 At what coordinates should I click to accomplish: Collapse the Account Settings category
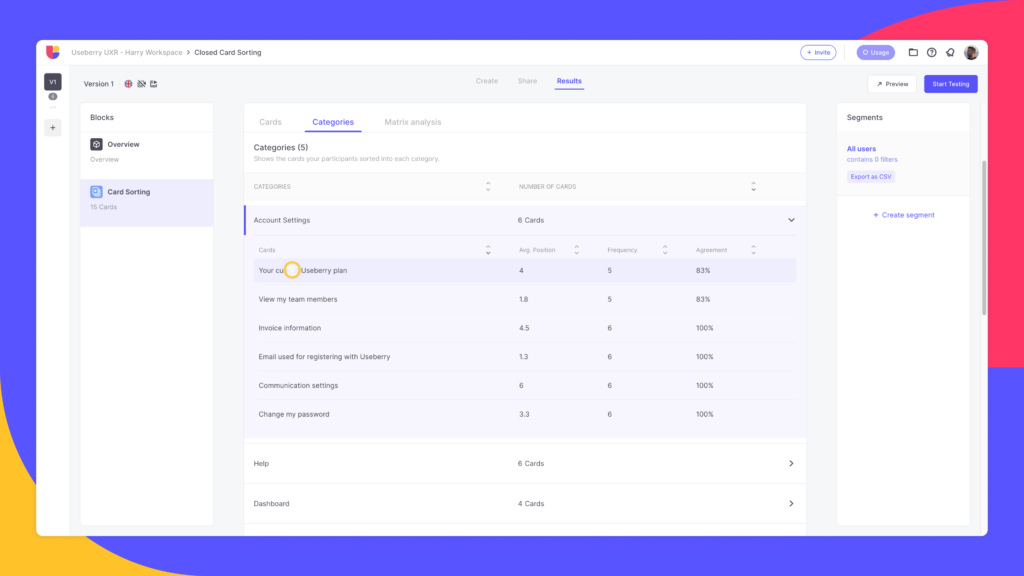(x=791, y=219)
